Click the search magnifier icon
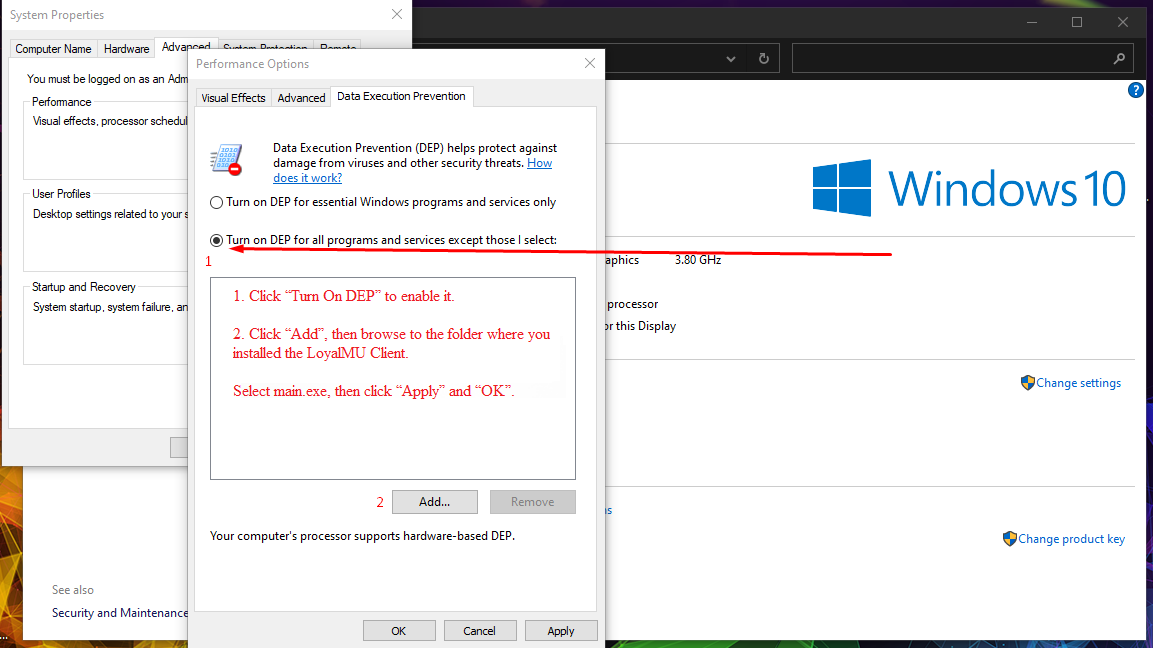The image size is (1153, 648). click(1120, 57)
